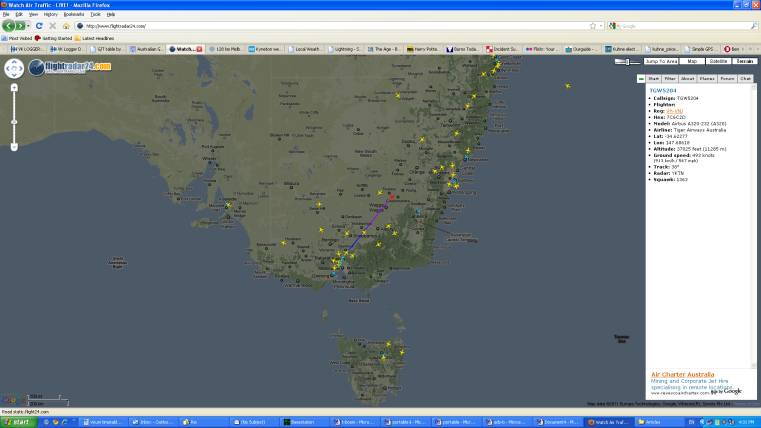Open the Google search engine selector
This screenshot has width=761, height=428.
tap(613, 26)
